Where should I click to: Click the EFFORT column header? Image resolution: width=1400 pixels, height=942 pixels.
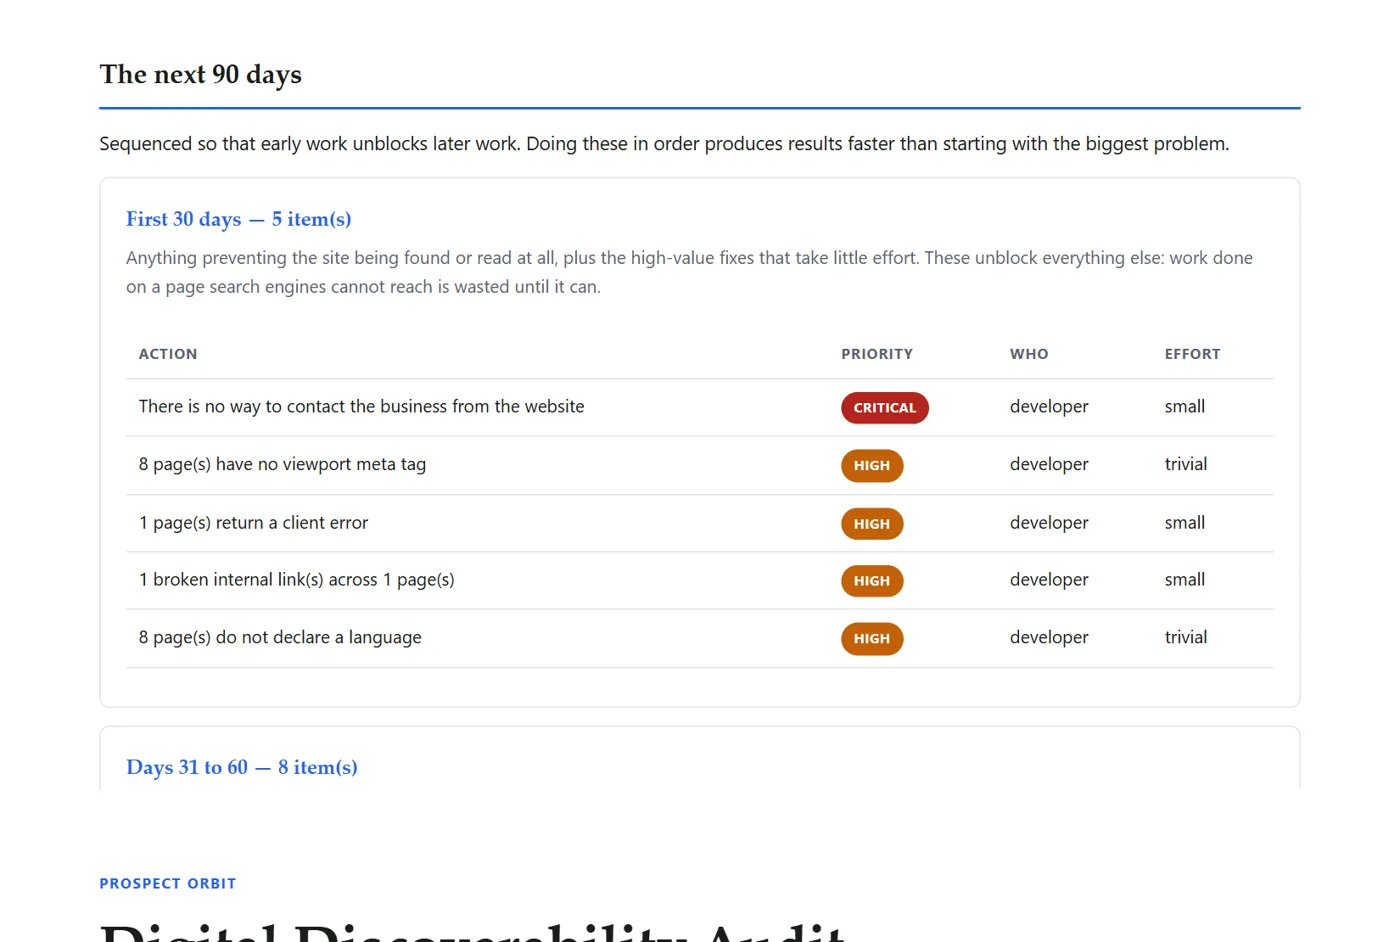click(1193, 354)
